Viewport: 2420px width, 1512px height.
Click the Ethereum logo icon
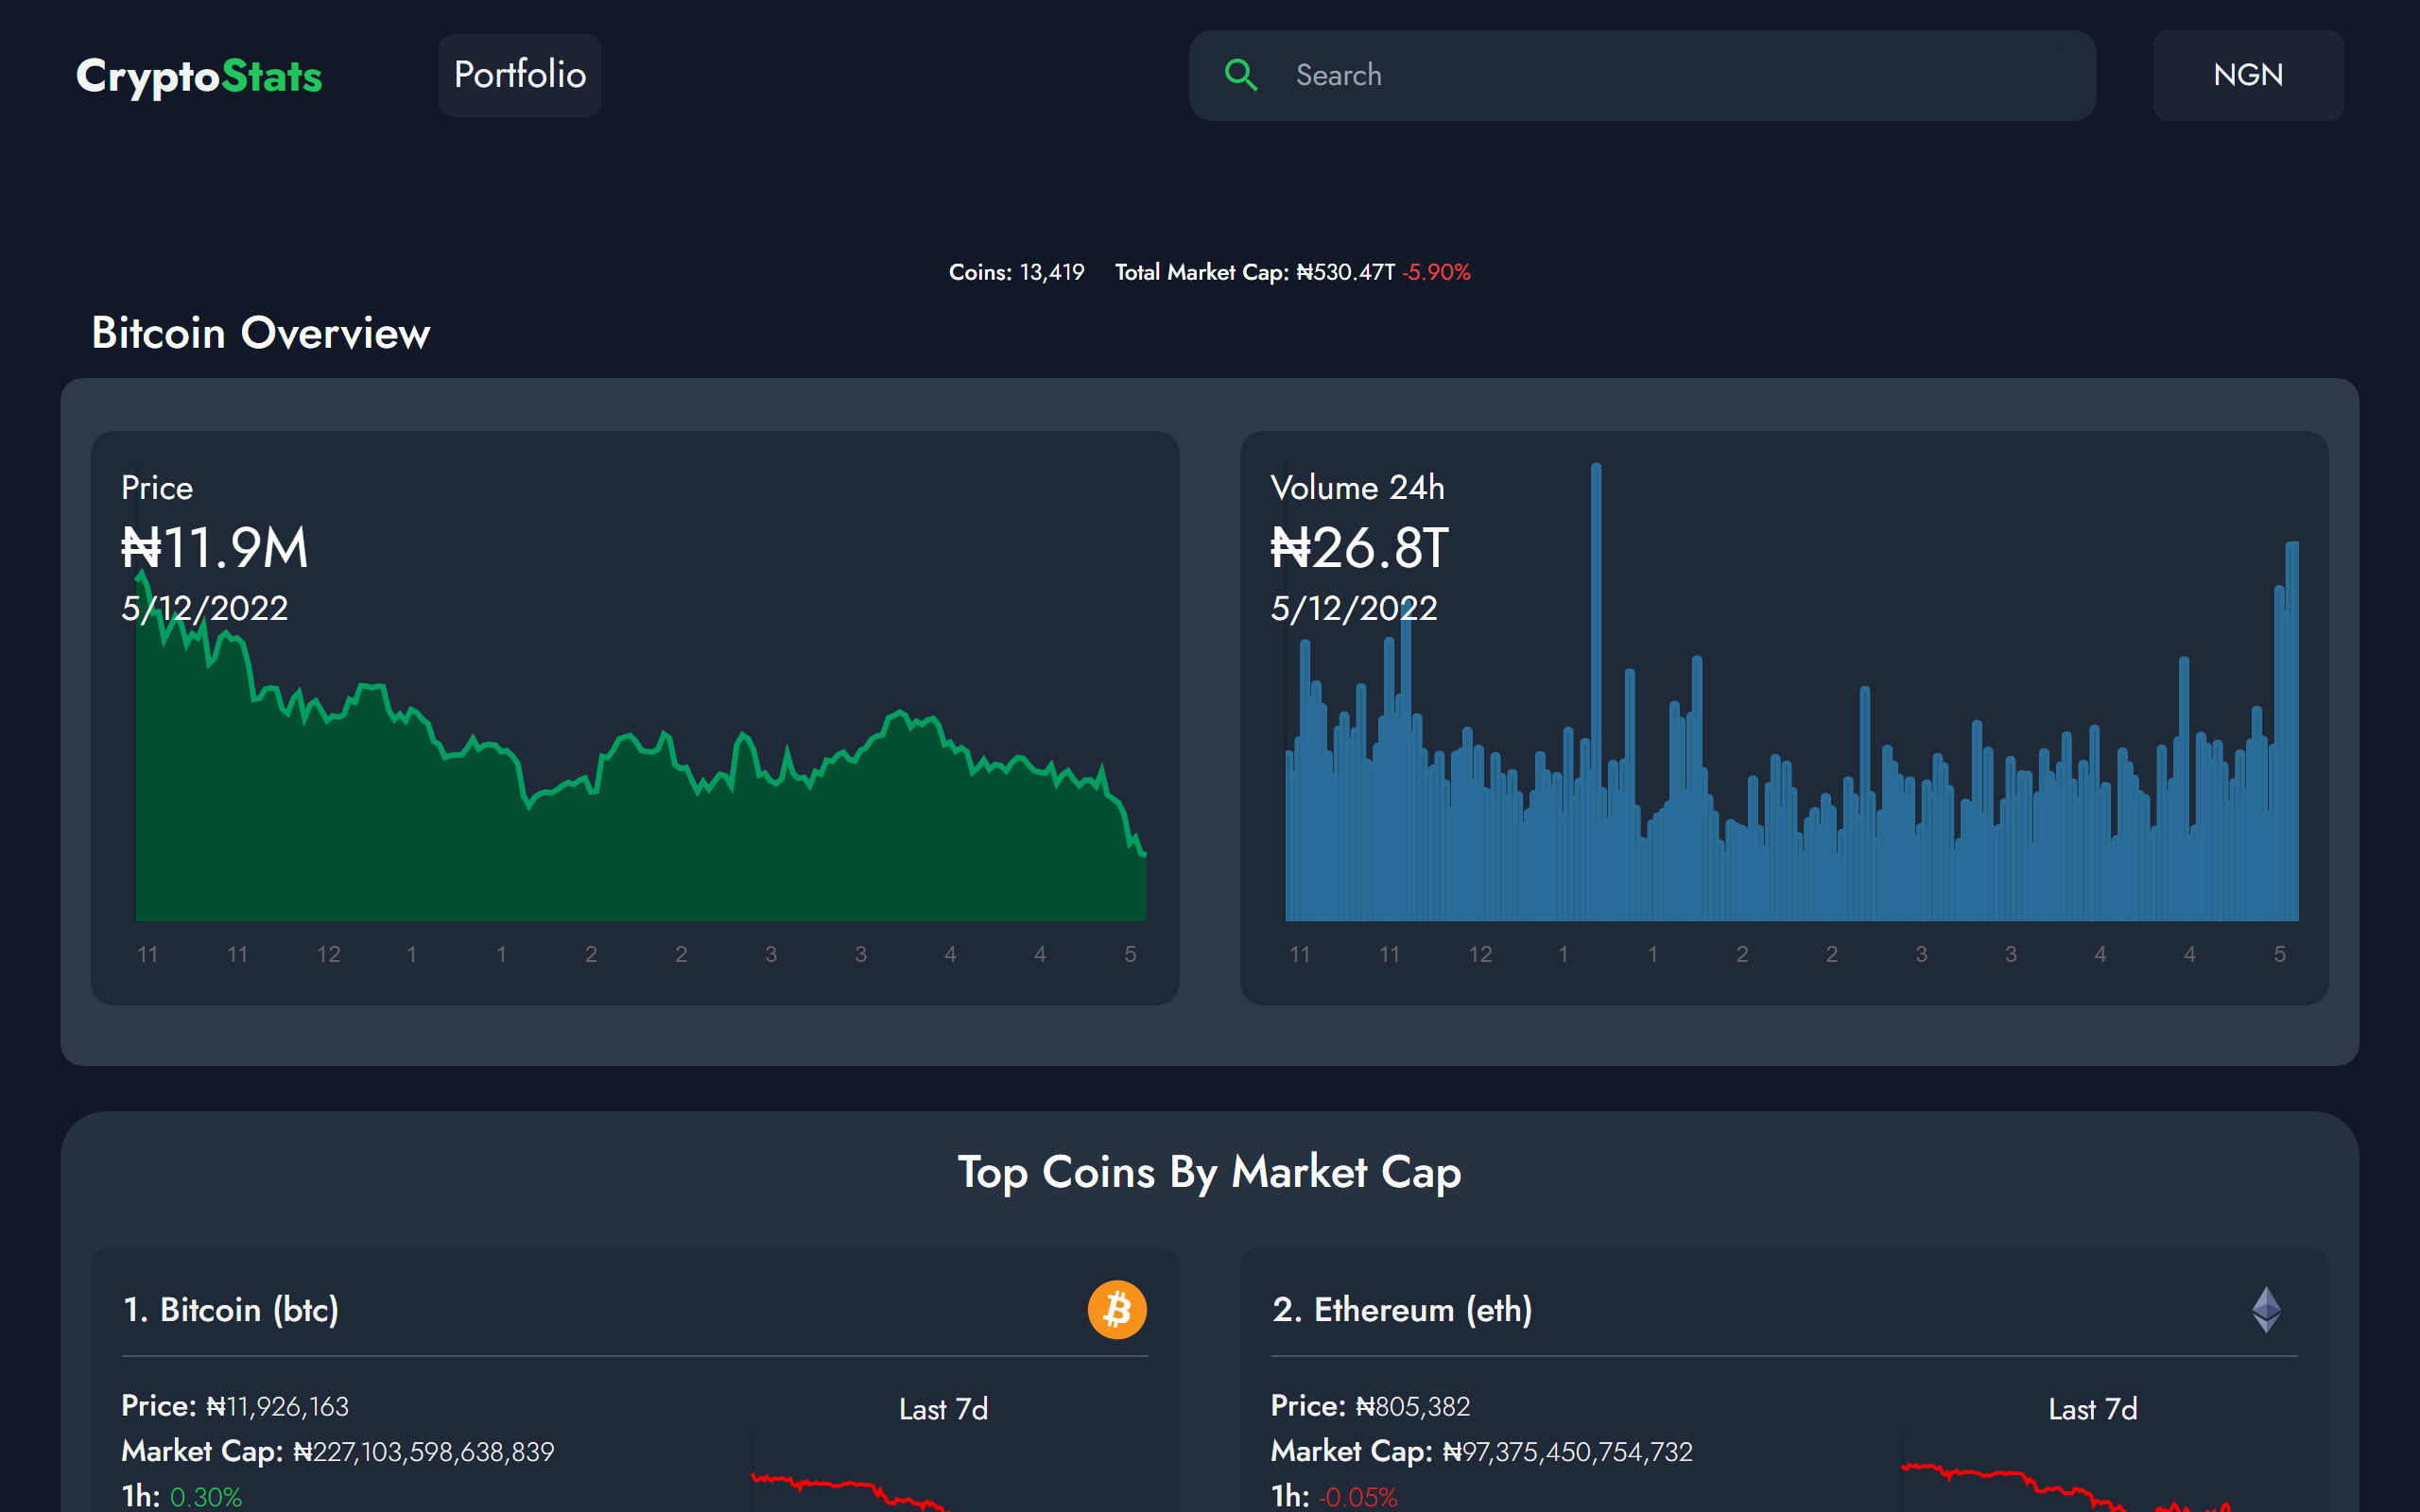[2266, 1310]
